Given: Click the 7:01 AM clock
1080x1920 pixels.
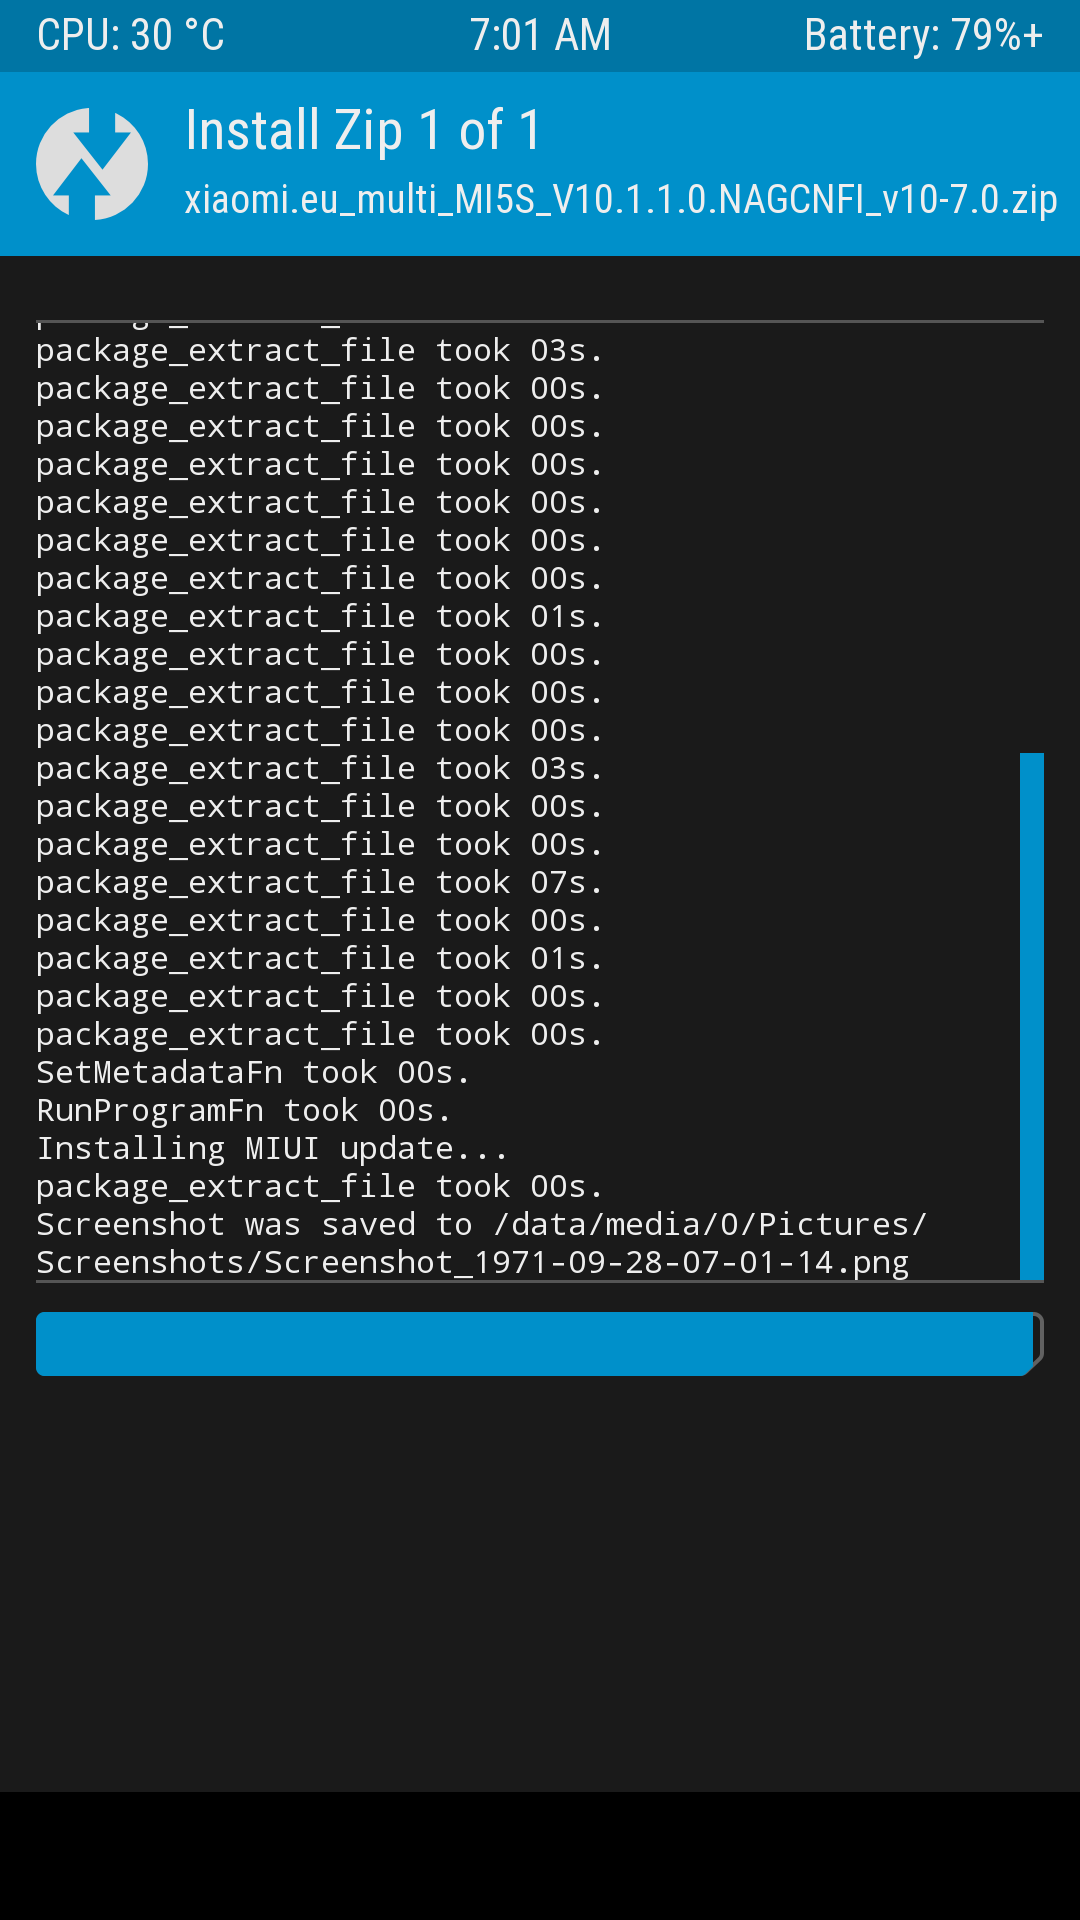Looking at the screenshot, I should [x=540, y=36].
